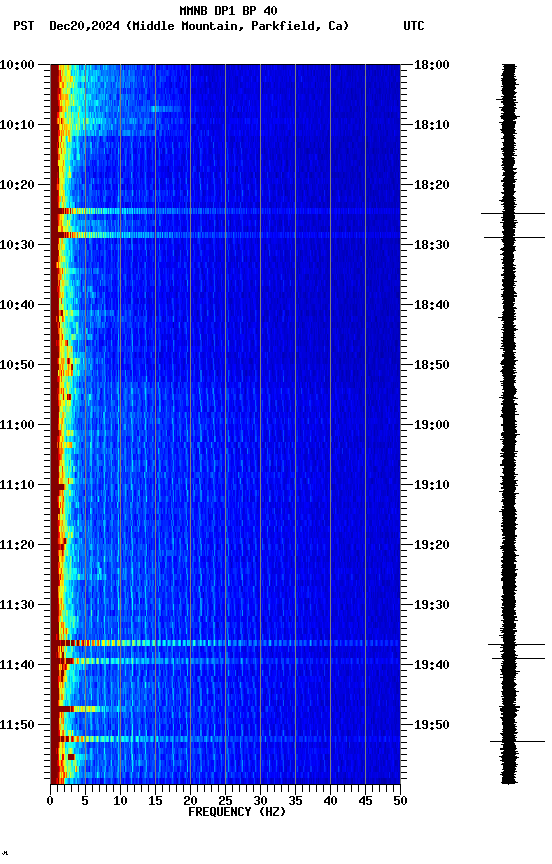This screenshot has width=552, height=864.
Task: Click the 19:40 UTC time label
Action: click(x=432, y=666)
